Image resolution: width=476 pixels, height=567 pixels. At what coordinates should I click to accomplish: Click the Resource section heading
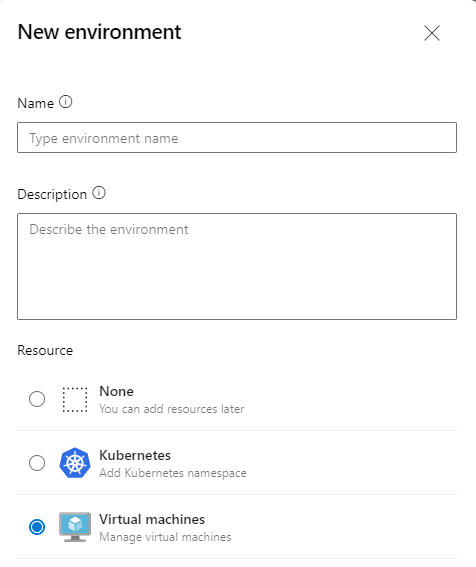pyautogui.click(x=45, y=350)
